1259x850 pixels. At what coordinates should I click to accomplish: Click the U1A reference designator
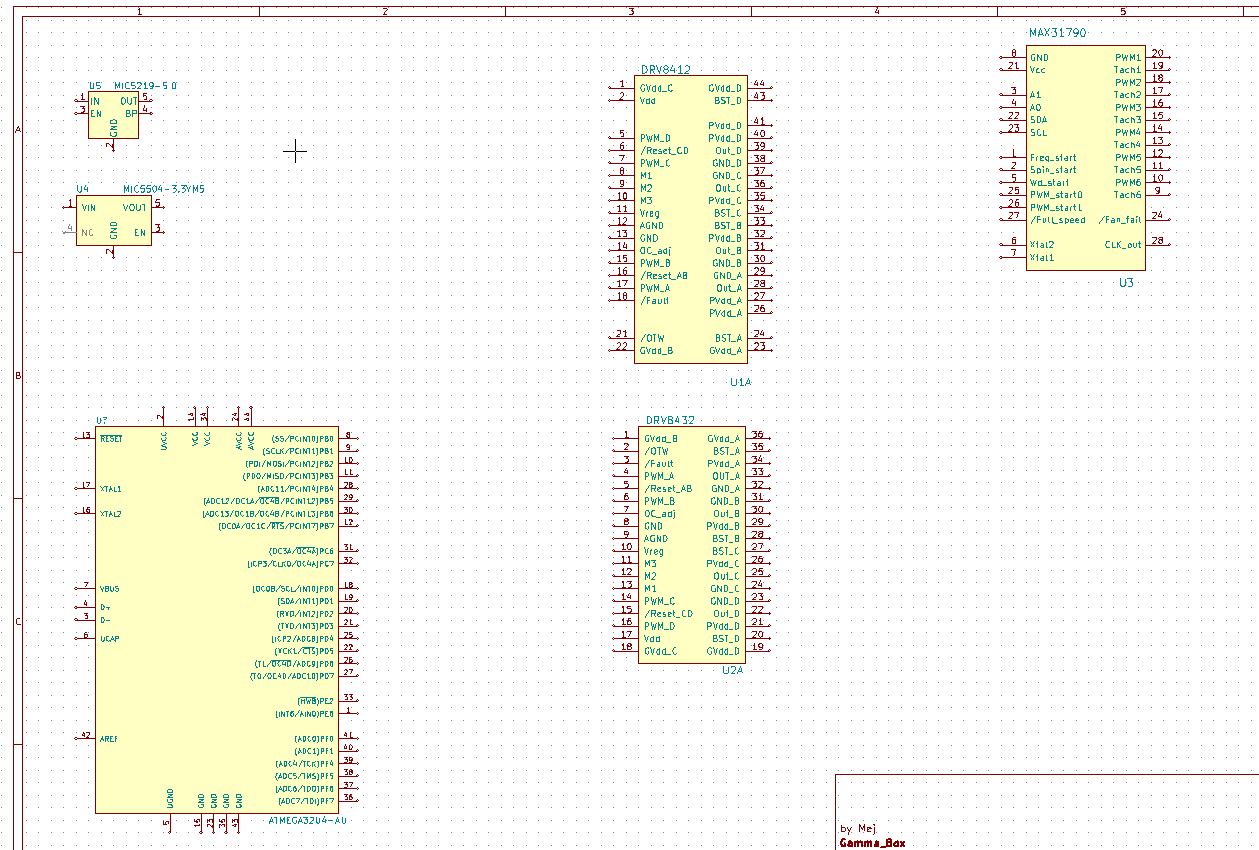pyautogui.click(x=740, y=382)
